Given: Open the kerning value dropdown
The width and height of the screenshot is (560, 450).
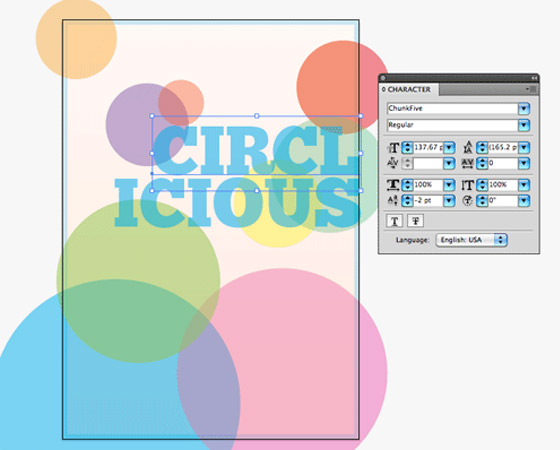Looking at the screenshot, I should tap(449, 163).
